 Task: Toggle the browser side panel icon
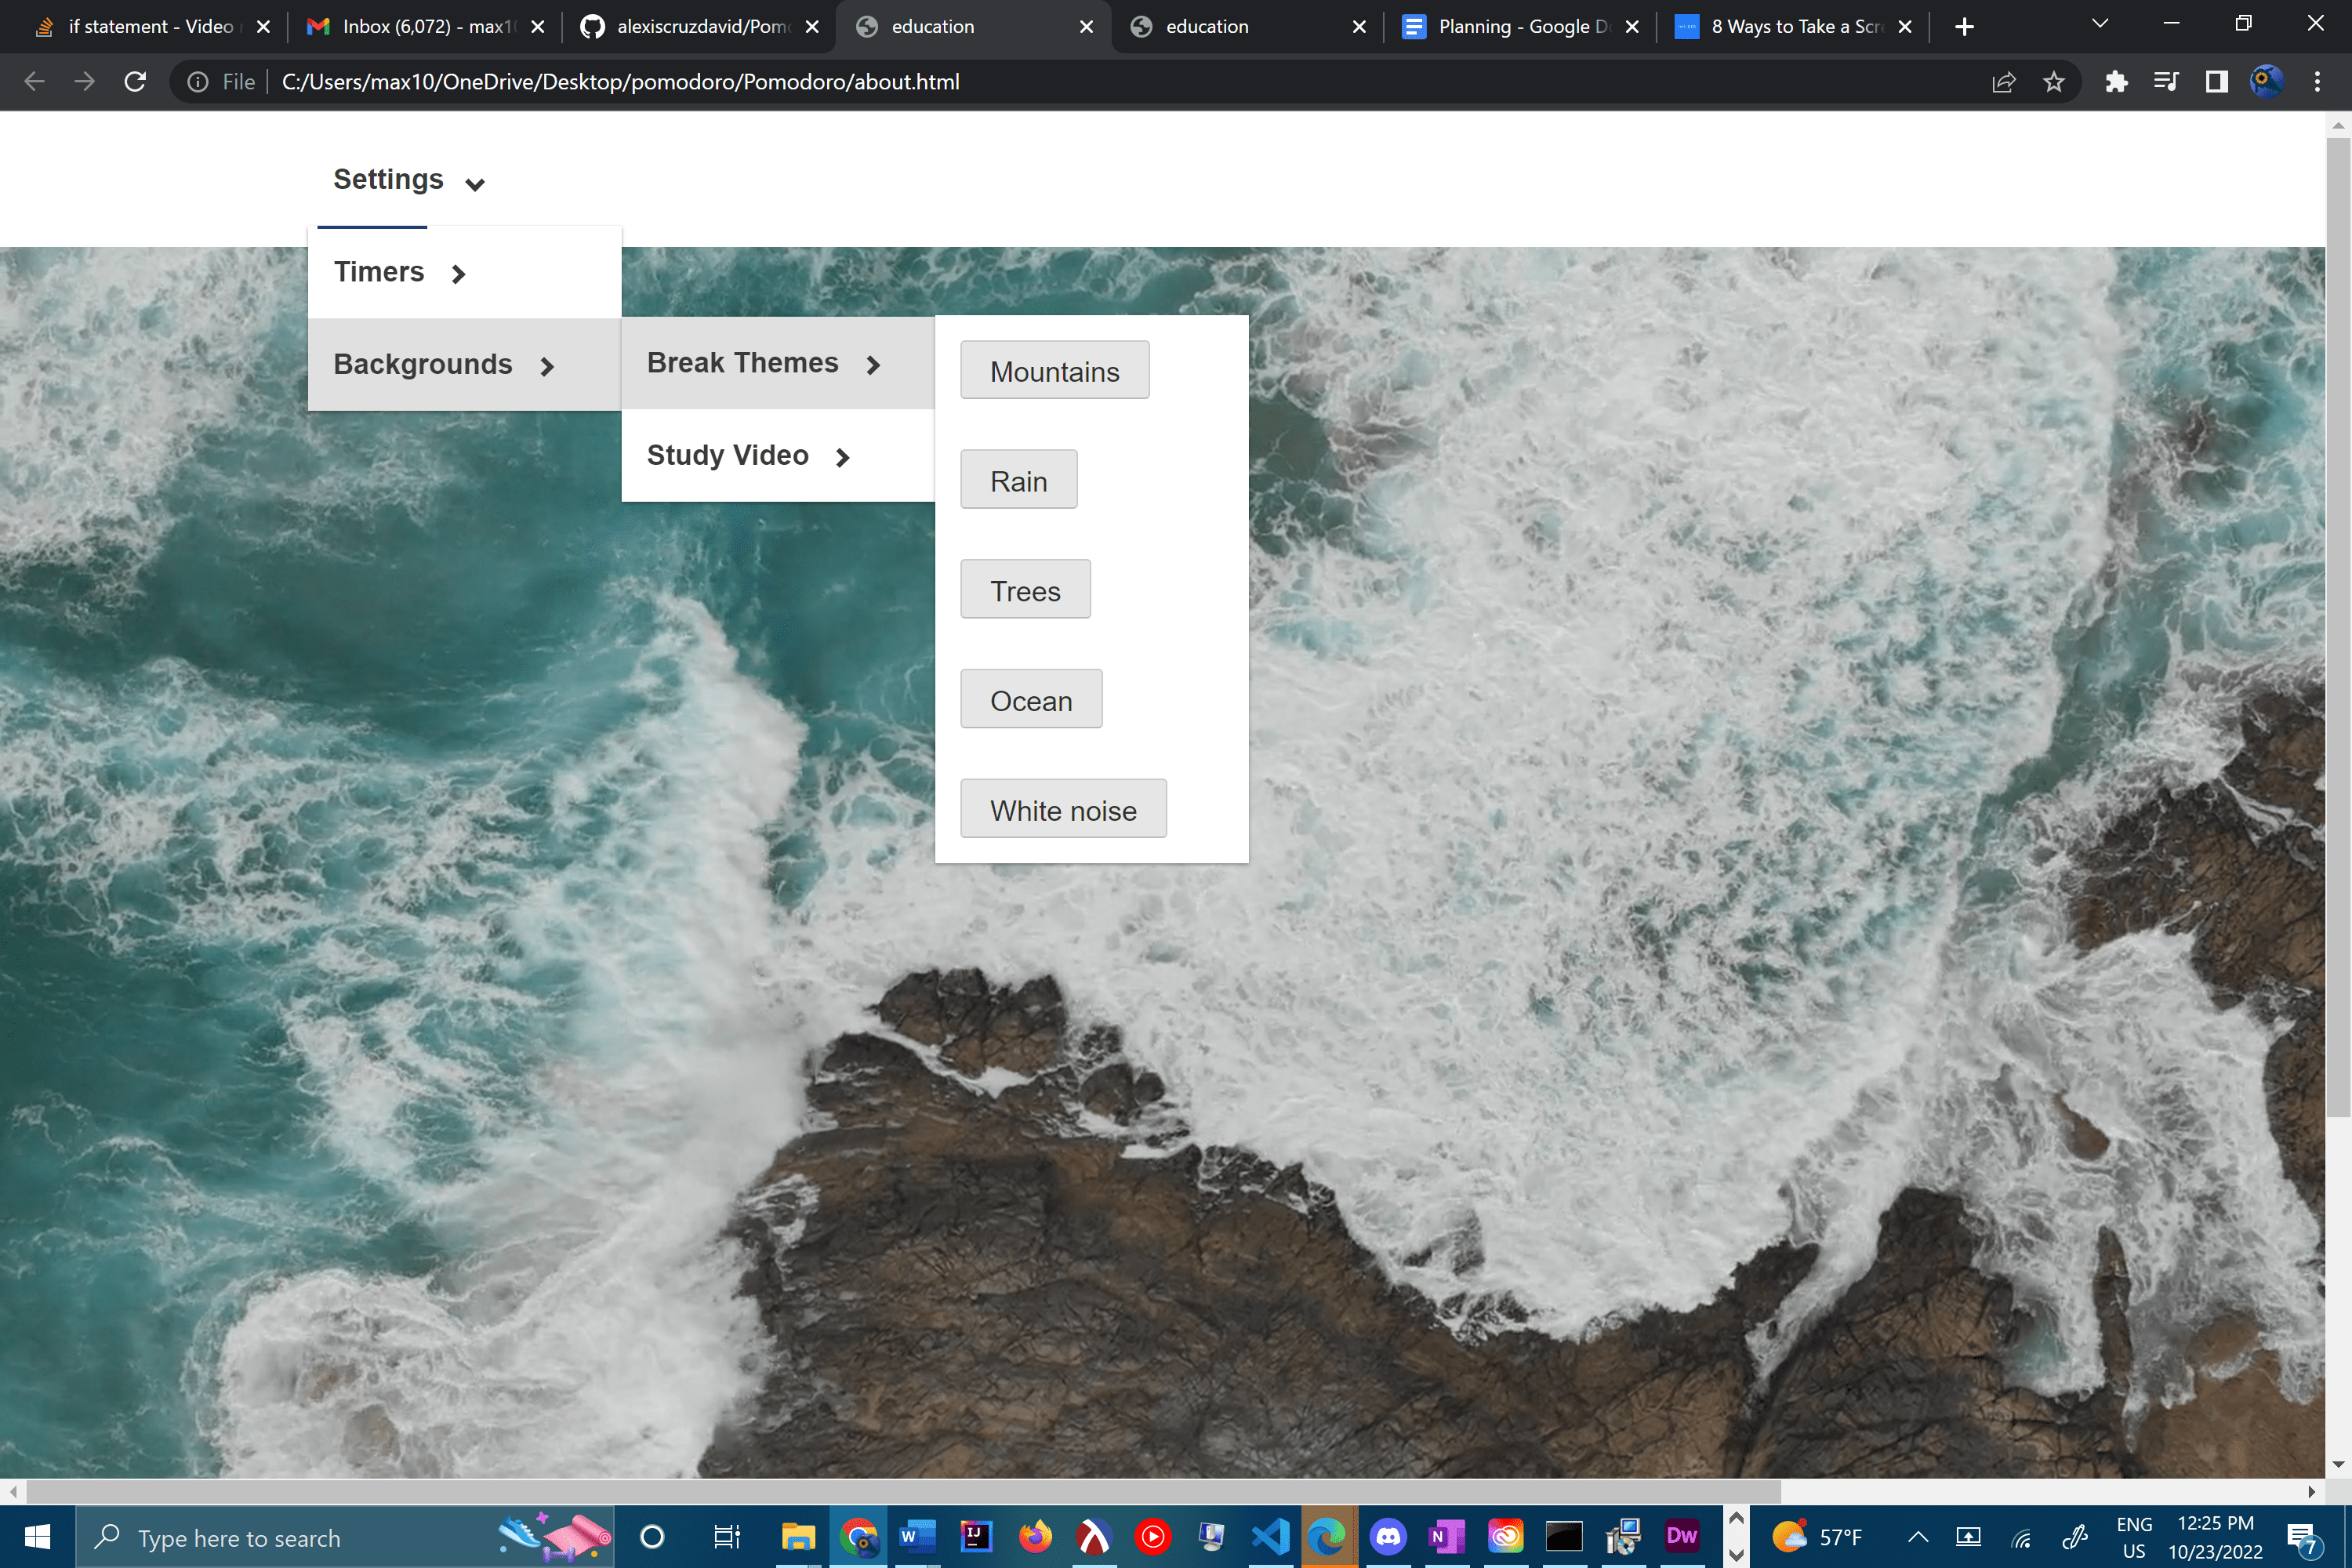coord(2216,82)
